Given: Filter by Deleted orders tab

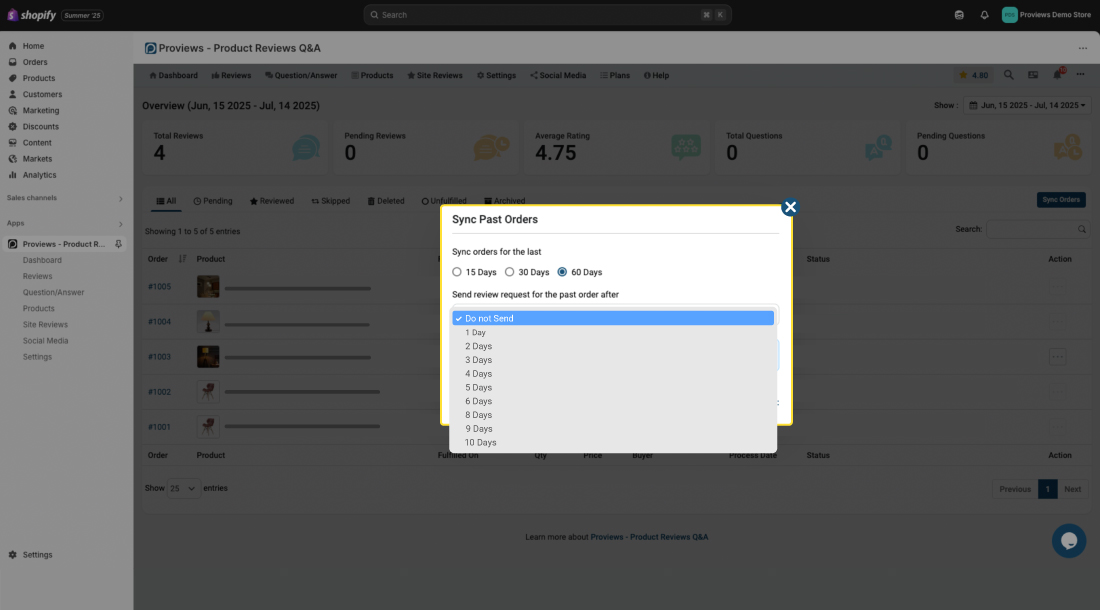Looking at the screenshot, I should click(386, 201).
